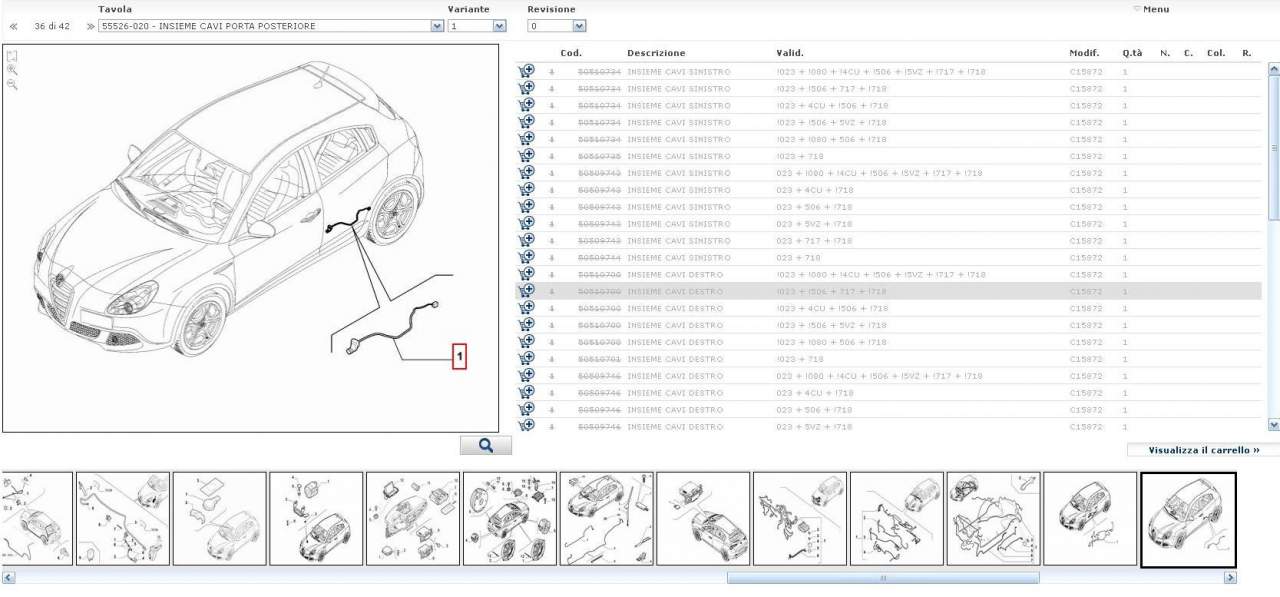Zoom out of the car diagram

click(x=12, y=85)
